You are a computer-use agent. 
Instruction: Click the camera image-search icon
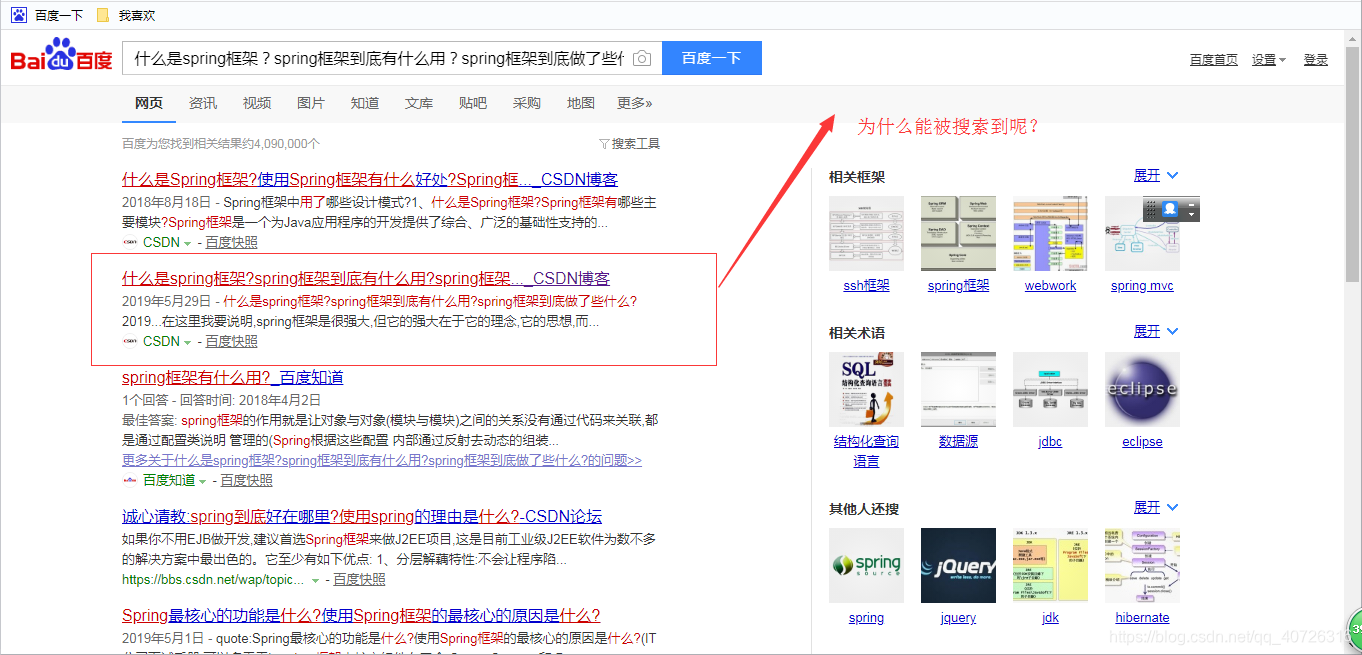click(x=642, y=59)
